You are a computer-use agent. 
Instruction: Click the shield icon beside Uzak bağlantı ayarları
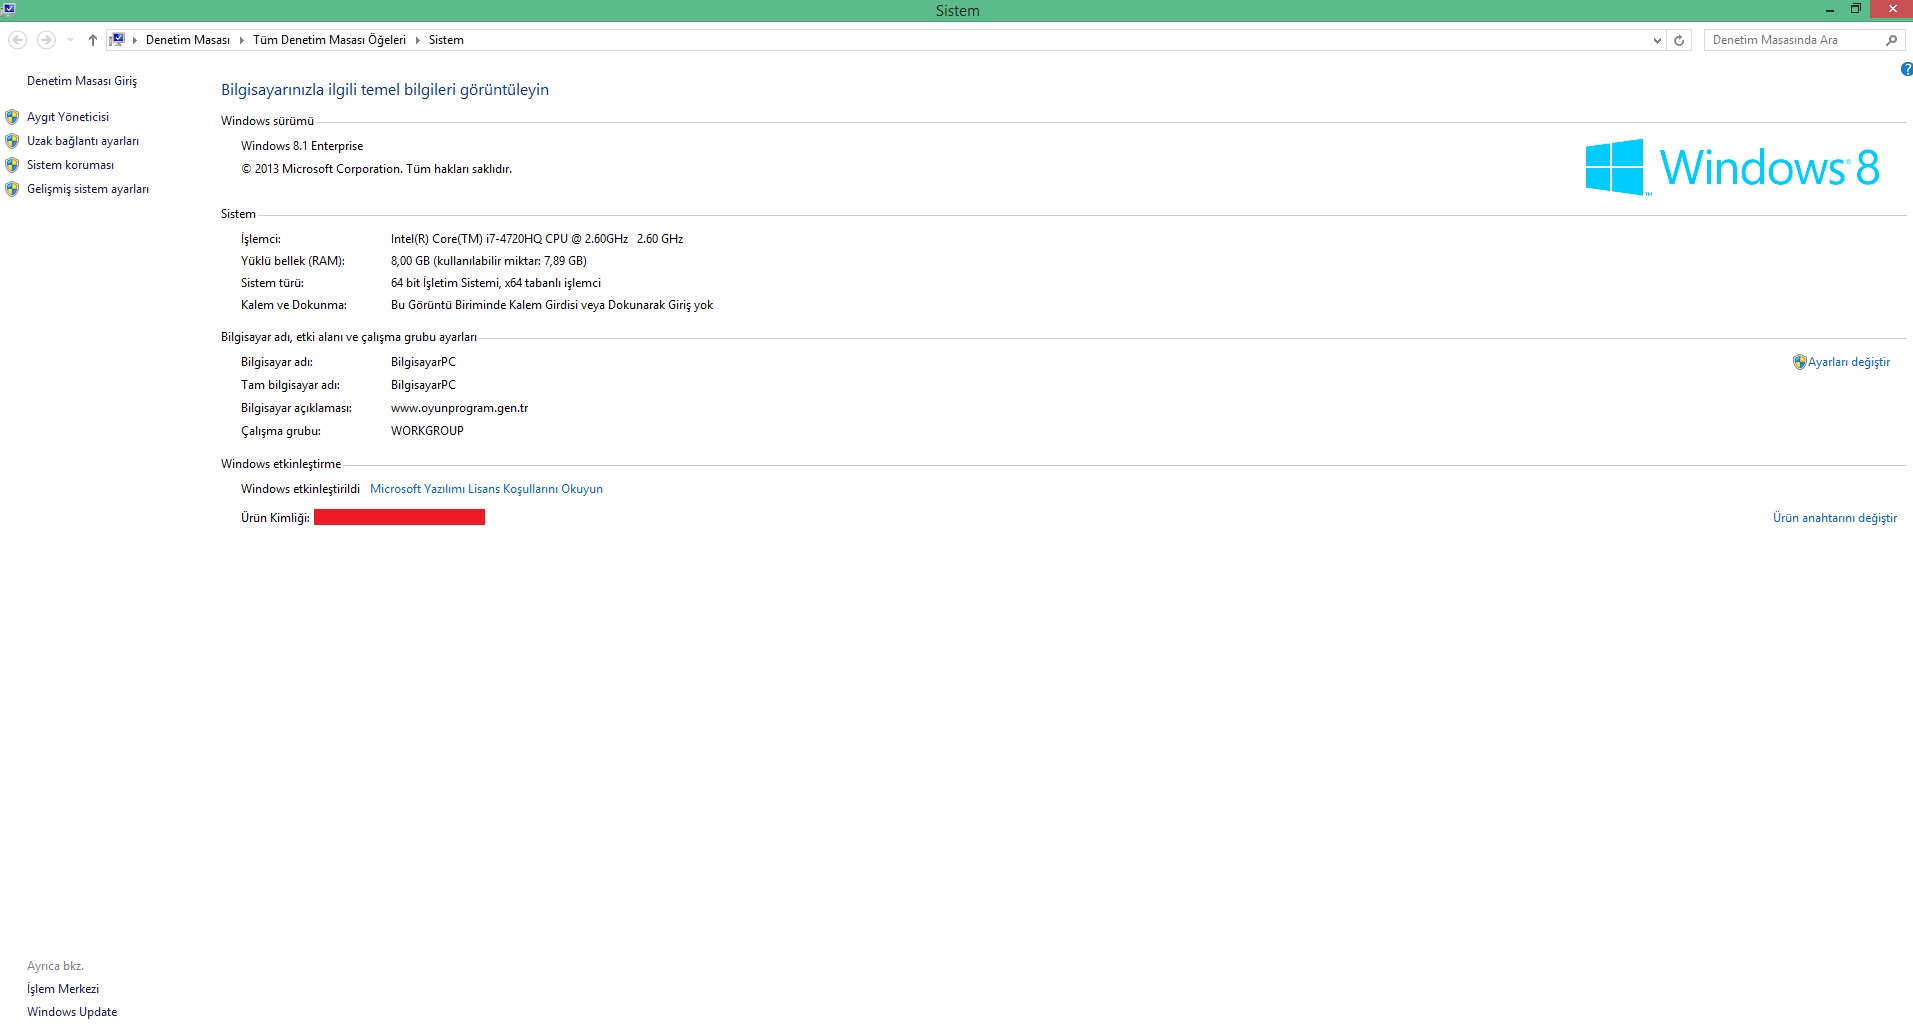(12, 141)
